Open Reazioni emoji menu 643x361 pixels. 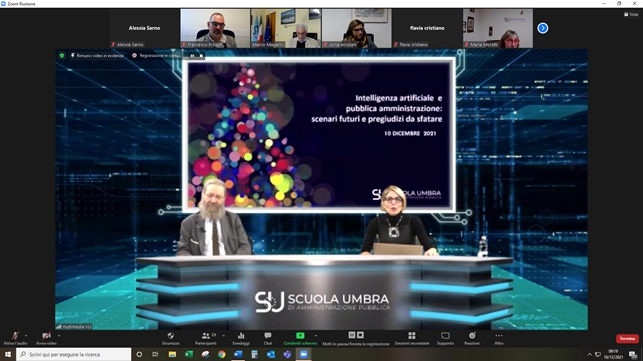(x=472, y=338)
